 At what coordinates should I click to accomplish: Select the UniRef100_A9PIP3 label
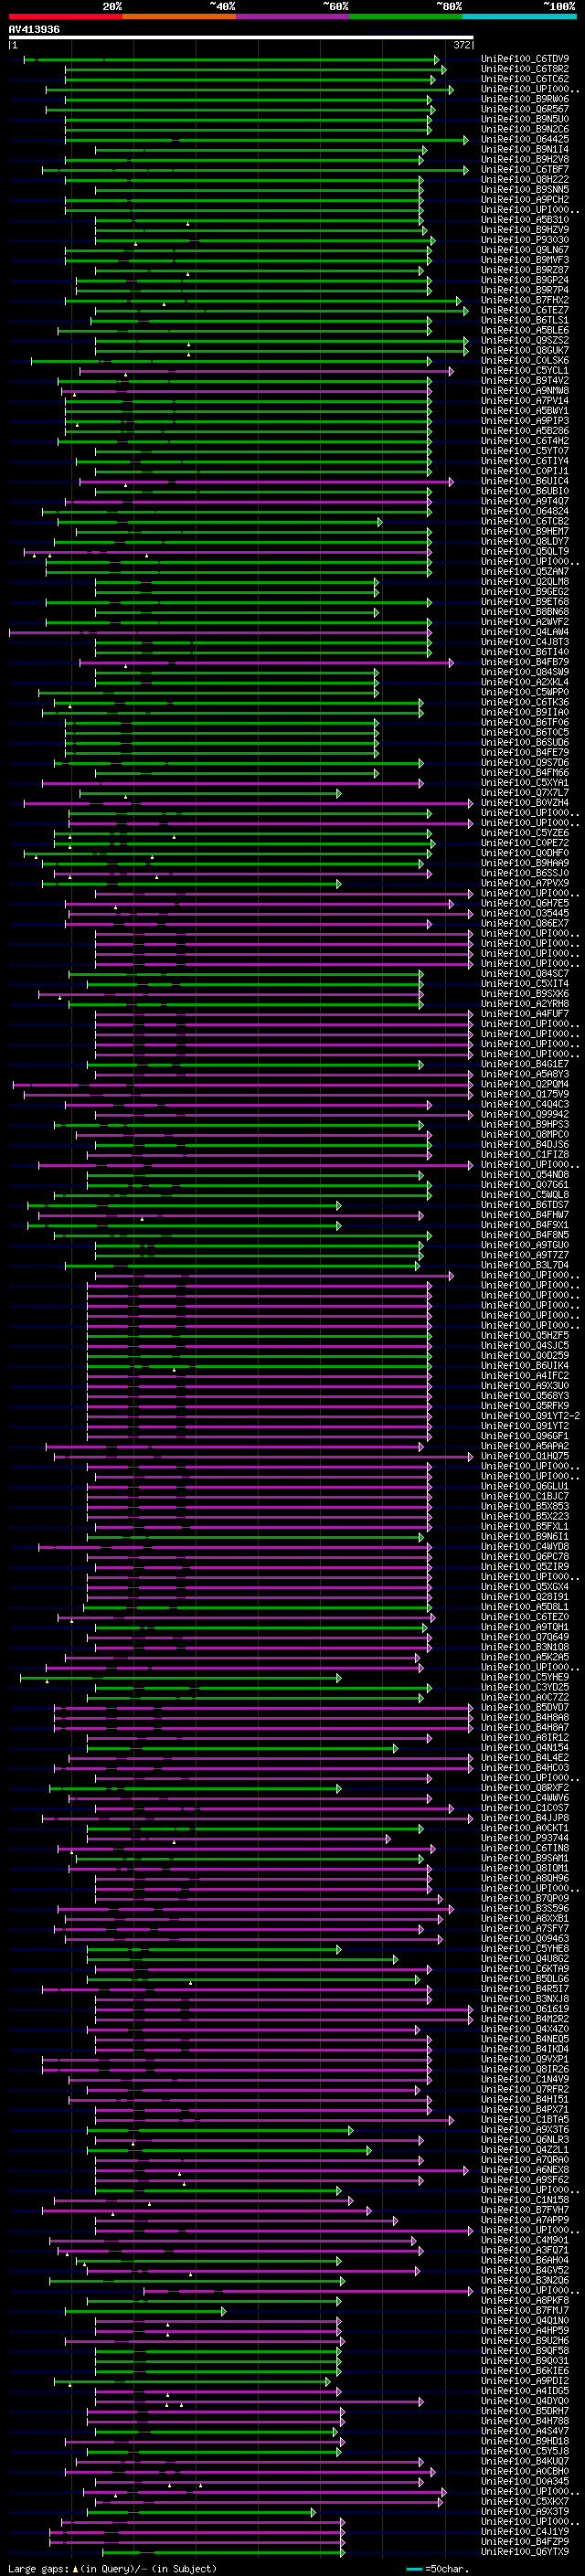coord(524,421)
